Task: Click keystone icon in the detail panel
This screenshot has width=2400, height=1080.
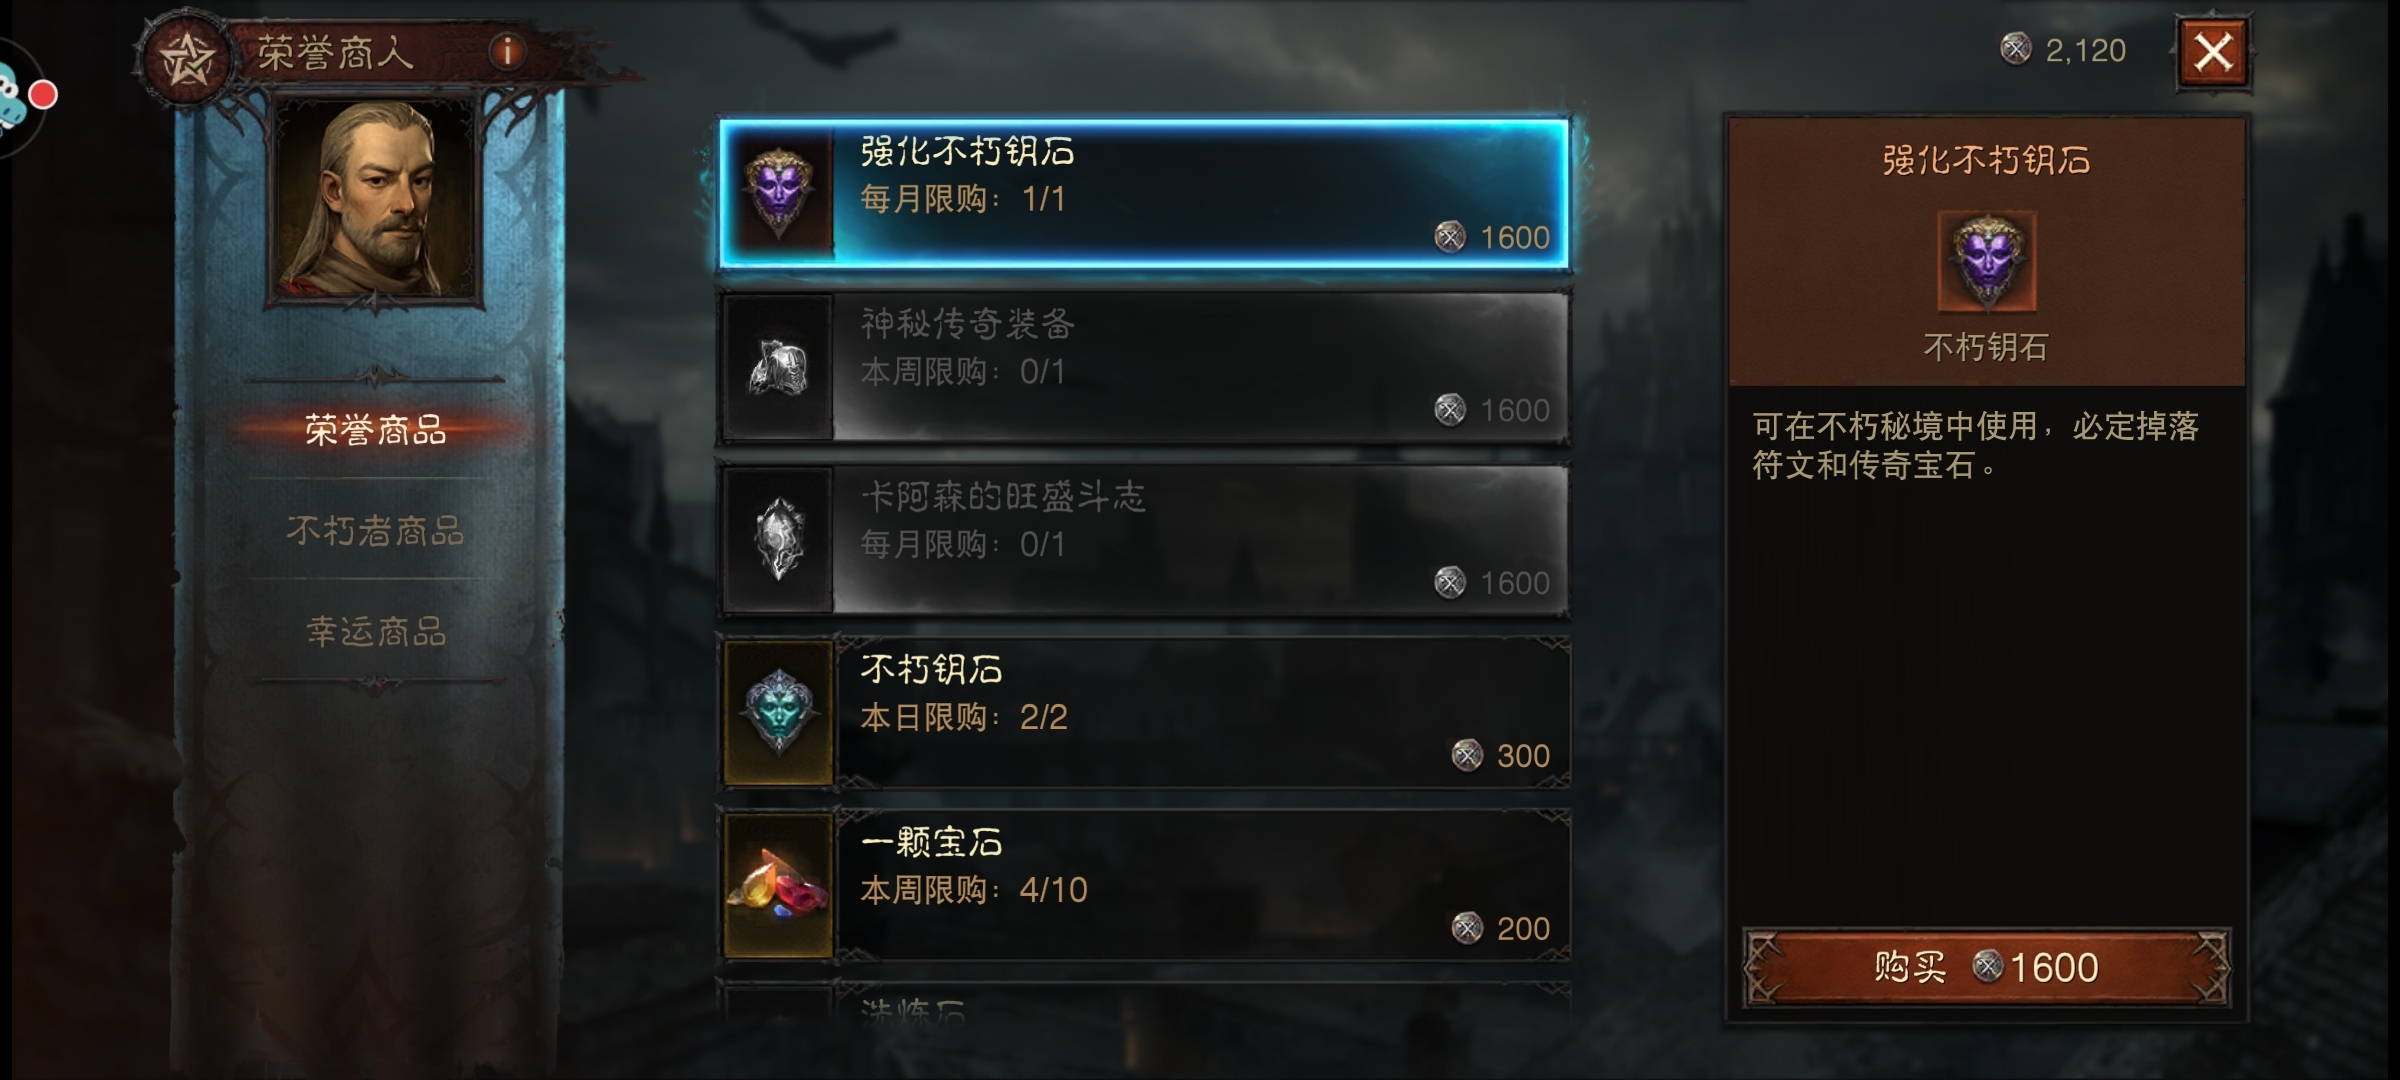Action: pyautogui.click(x=1987, y=261)
